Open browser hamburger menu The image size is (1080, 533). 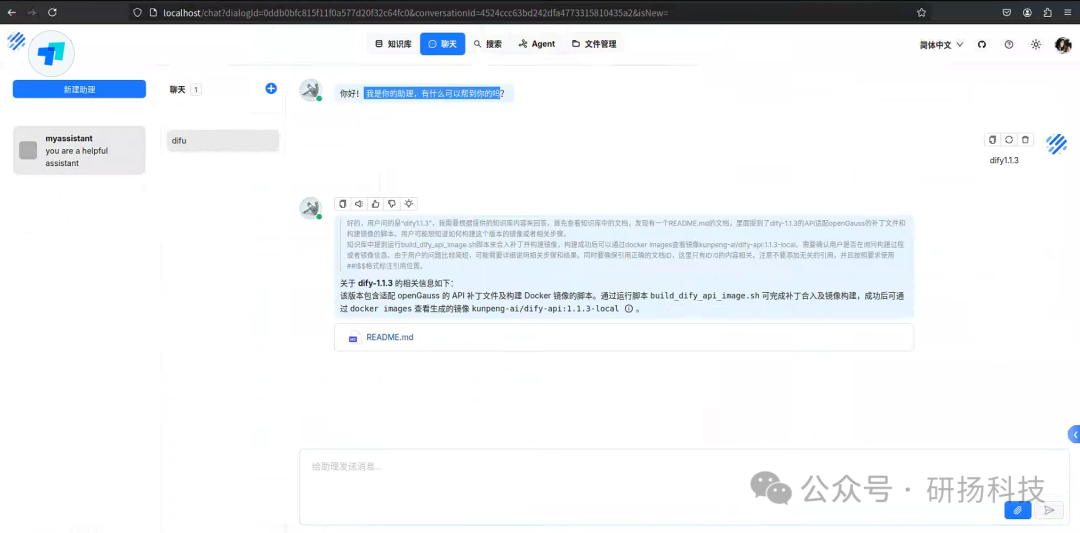(1068, 12)
